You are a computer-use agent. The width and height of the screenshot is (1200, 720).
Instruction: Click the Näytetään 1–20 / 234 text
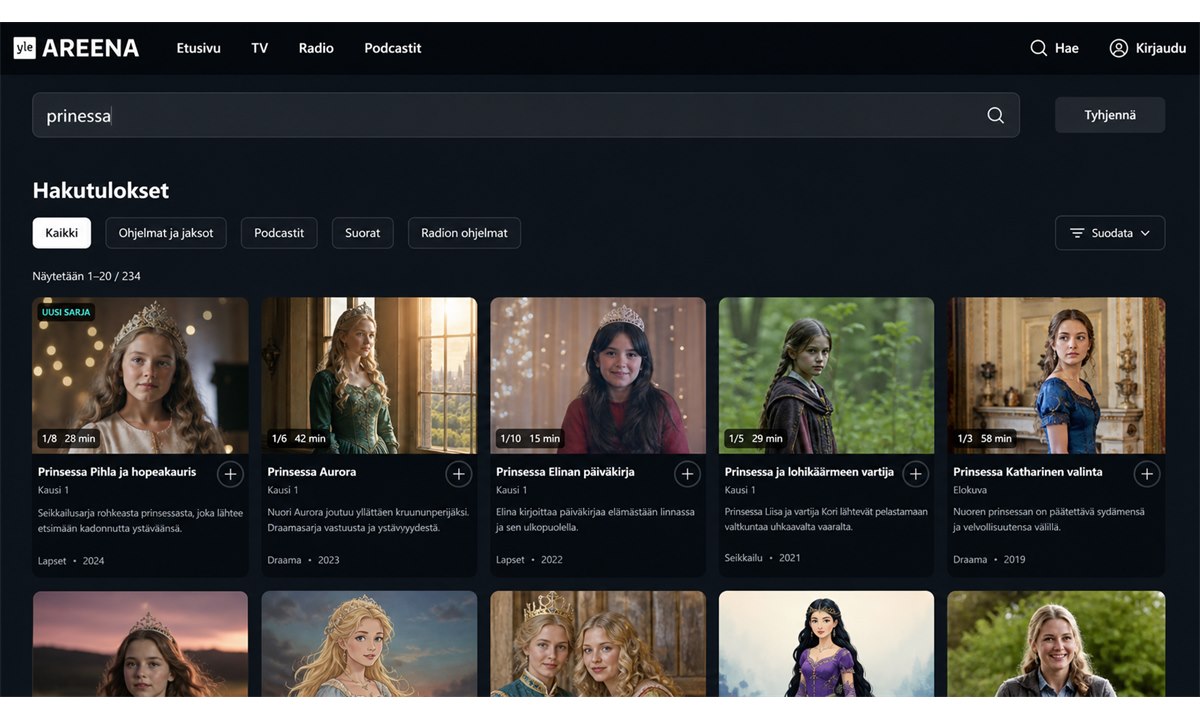click(x=86, y=276)
